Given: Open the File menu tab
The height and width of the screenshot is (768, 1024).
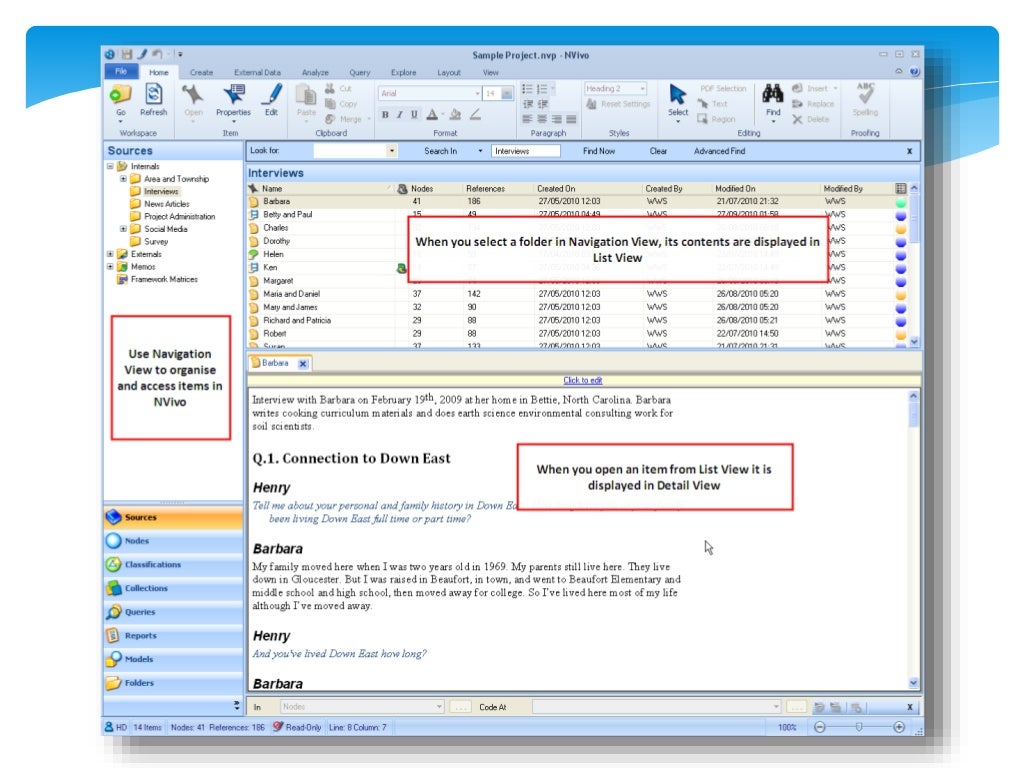Looking at the screenshot, I should (121, 71).
